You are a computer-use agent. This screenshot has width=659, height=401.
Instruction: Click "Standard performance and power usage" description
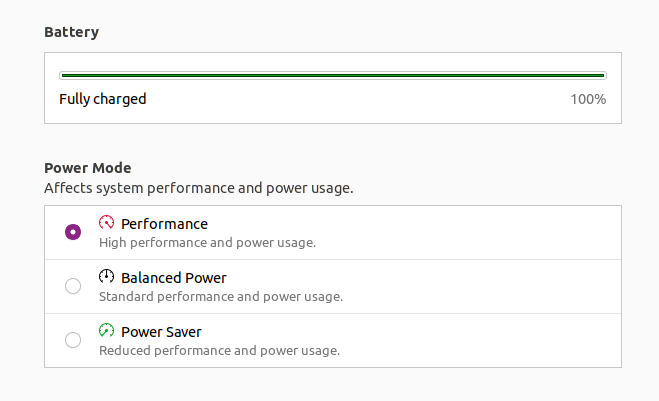coord(220,296)
